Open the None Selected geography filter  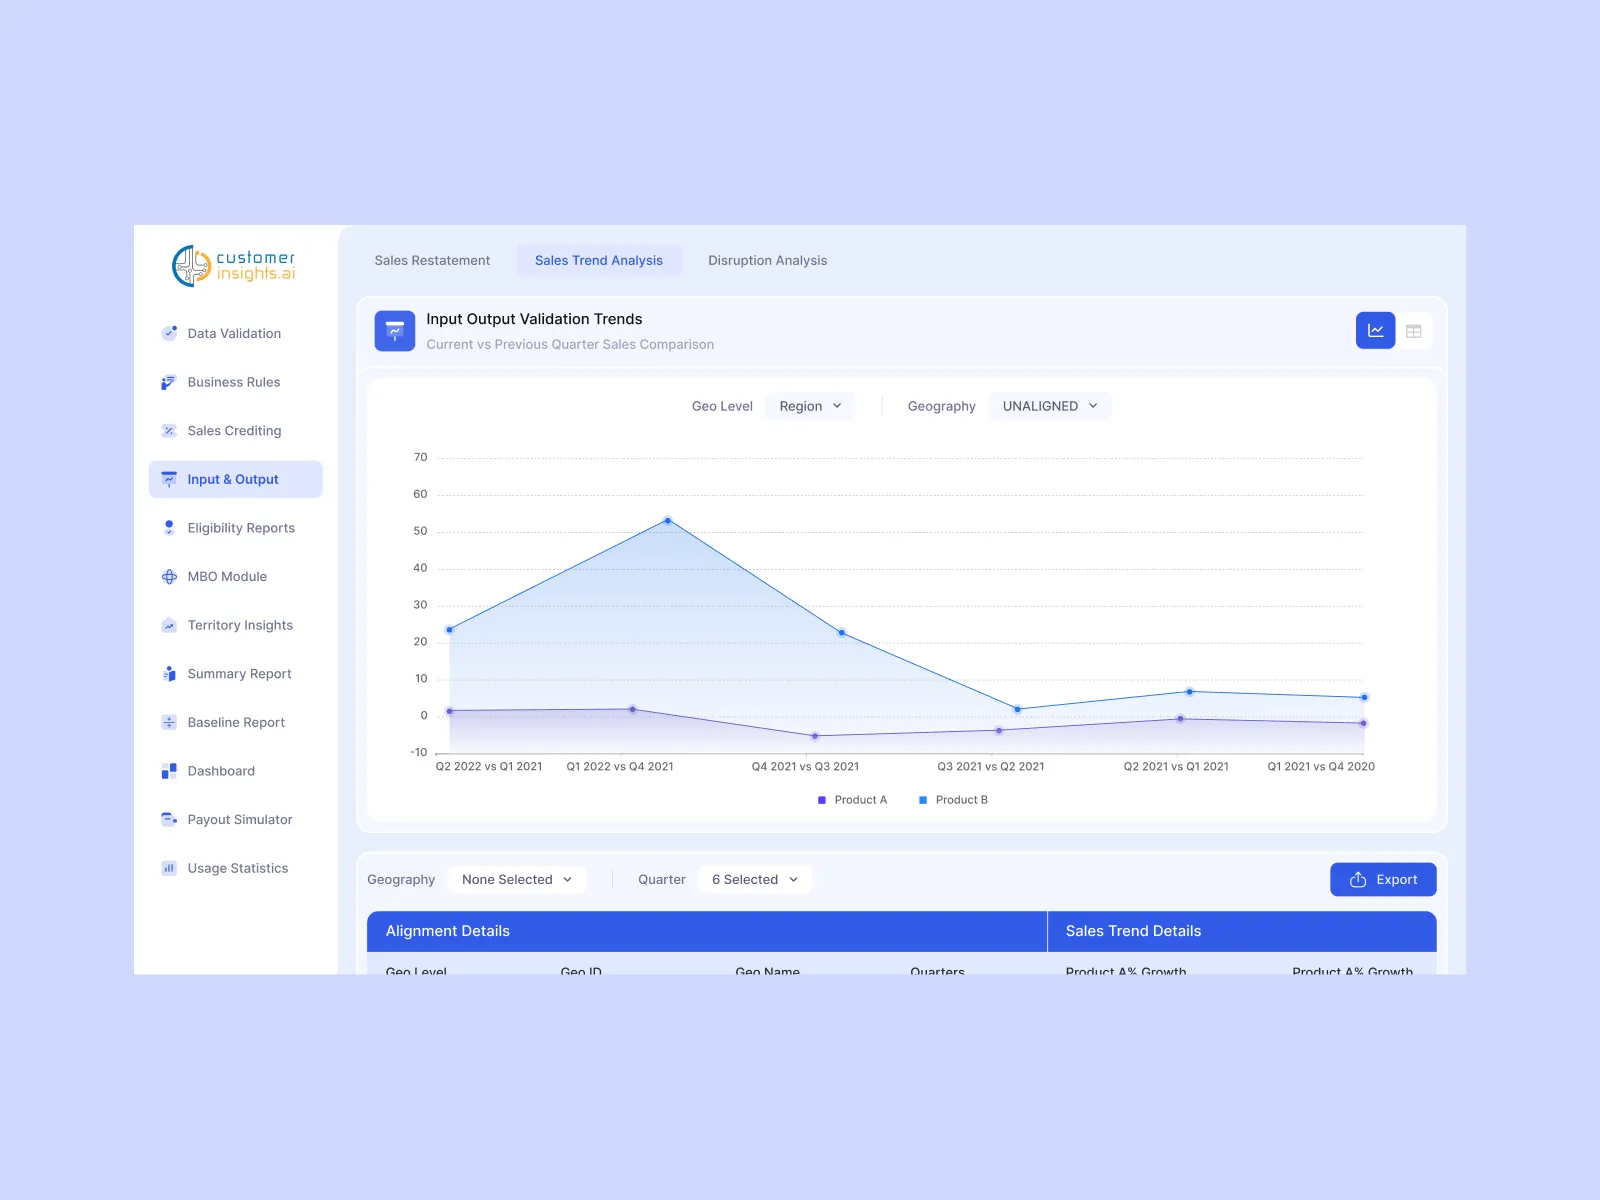point(517,880)
